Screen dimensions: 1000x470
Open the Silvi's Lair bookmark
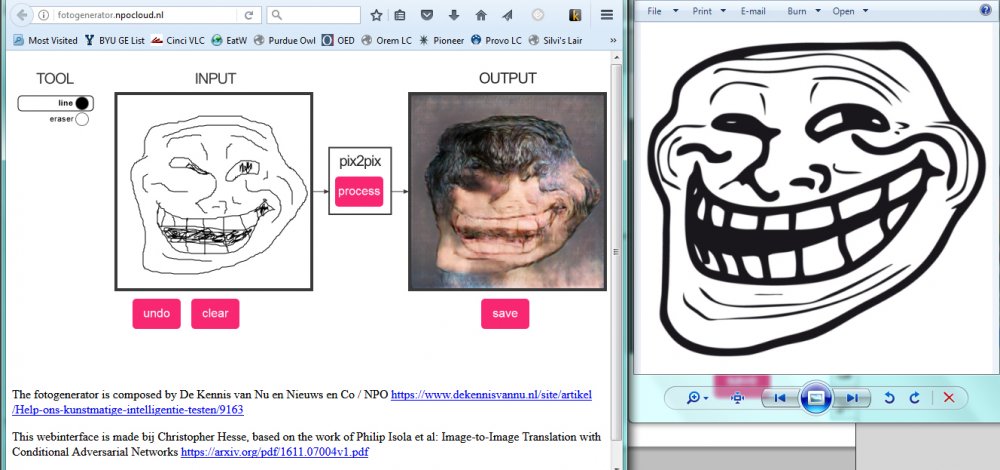555,40
